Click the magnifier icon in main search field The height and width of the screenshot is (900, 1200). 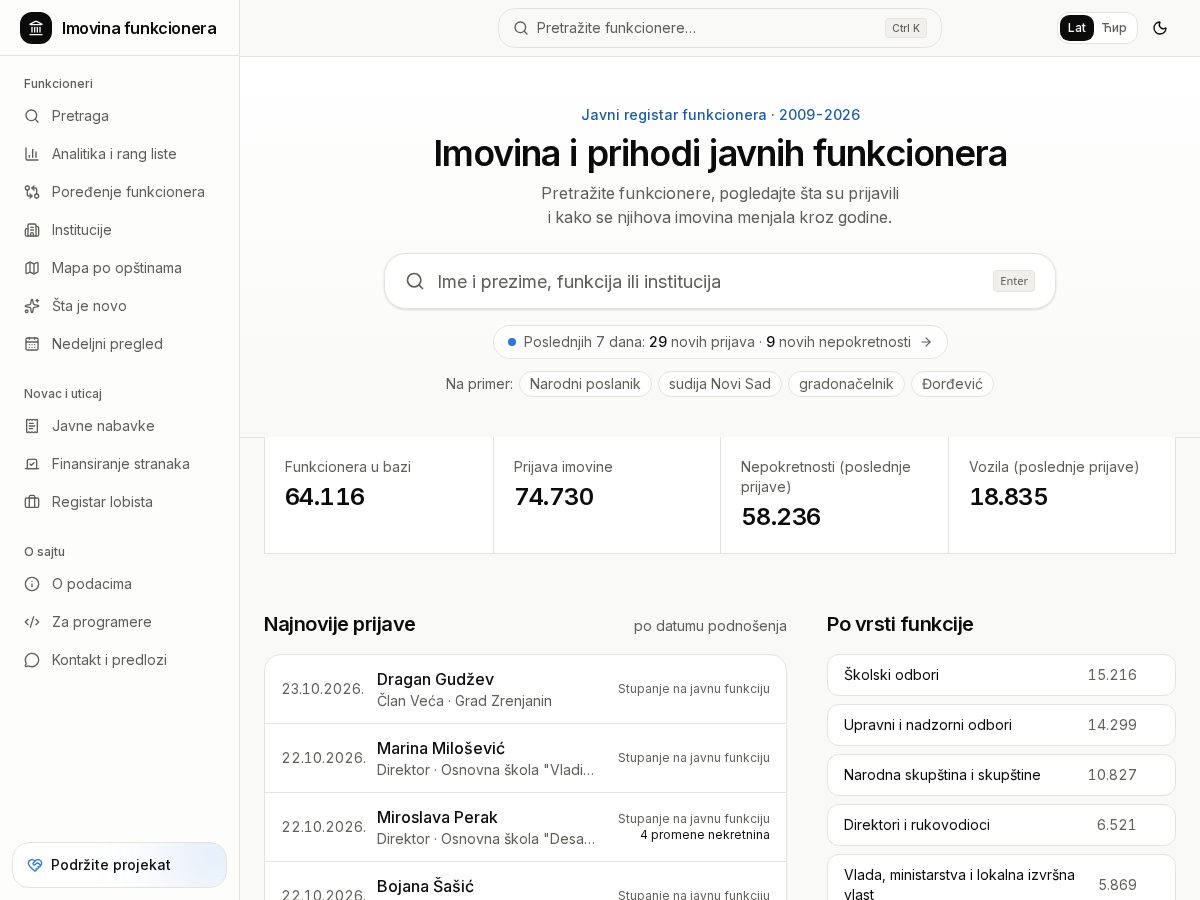click(x=415, y=281)
